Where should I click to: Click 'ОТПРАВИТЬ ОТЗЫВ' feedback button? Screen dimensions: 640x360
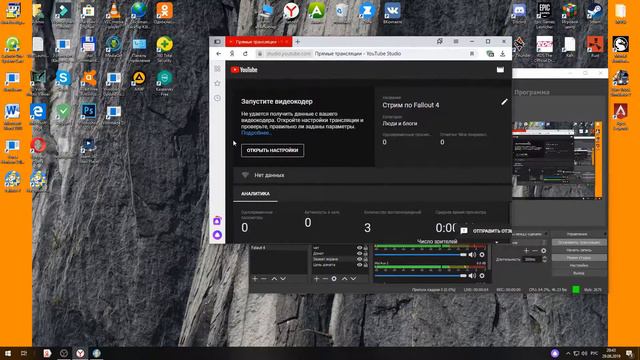(486, 231)
